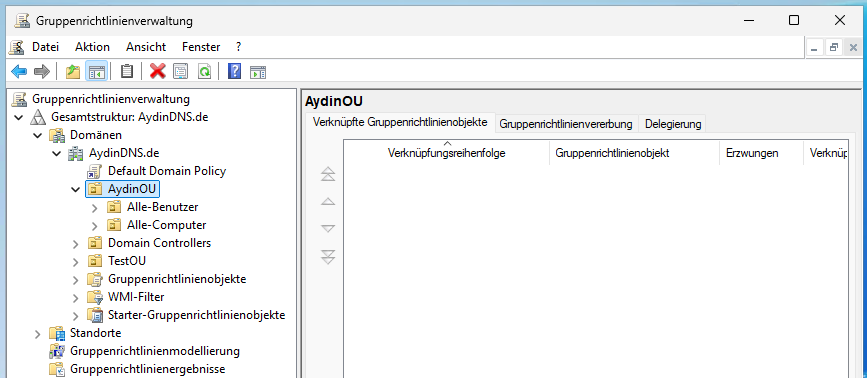The width and height of the screenshot is (867, 378).
Task: Click the Default Domain Policy link icon
Action: (x=95, y=171)
